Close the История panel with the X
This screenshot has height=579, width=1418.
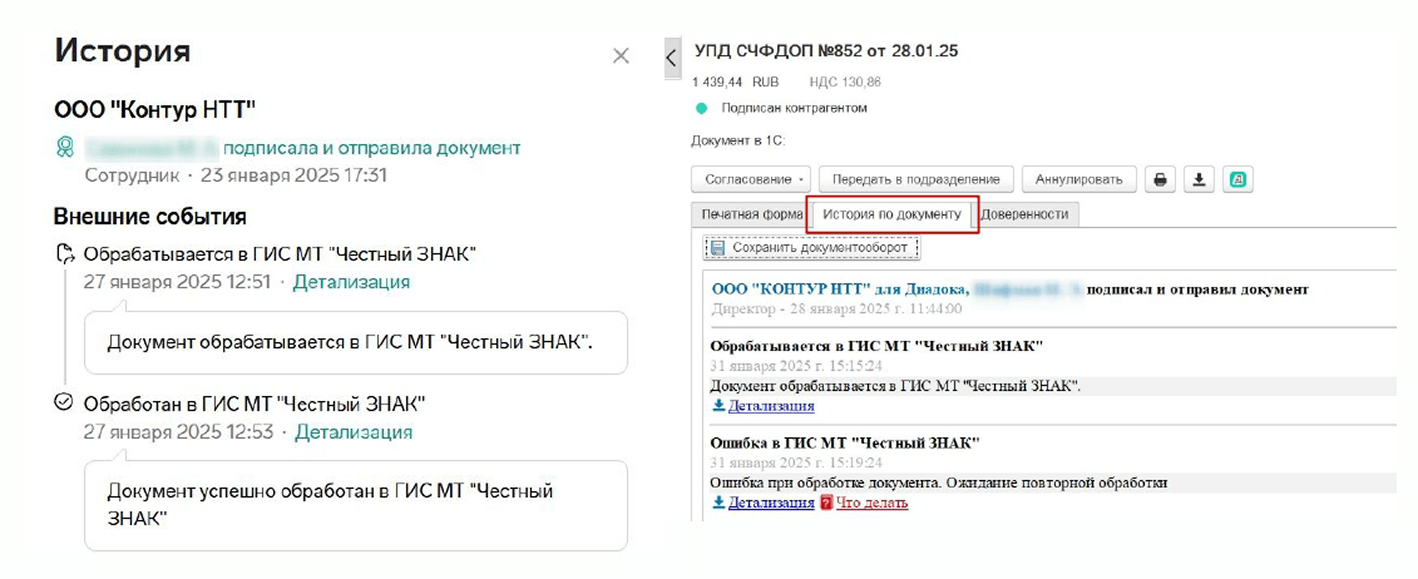621,56
